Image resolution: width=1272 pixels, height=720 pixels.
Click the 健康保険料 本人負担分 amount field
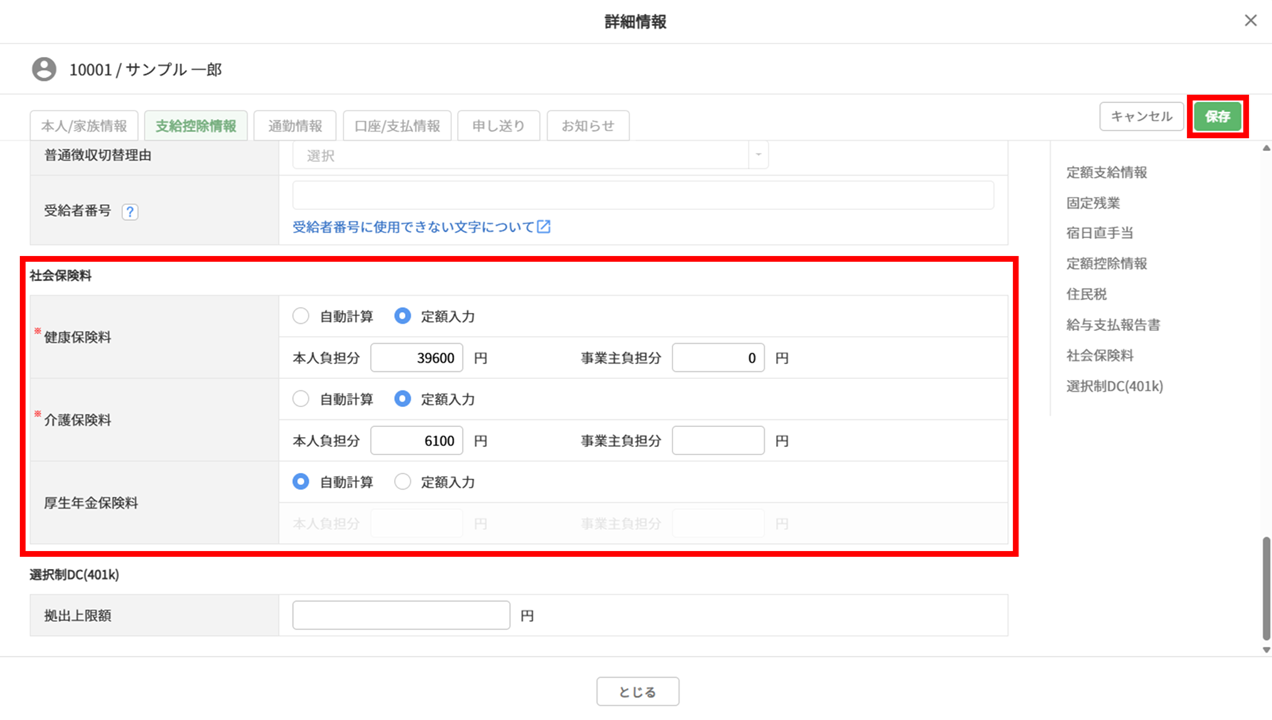coord(416,358)
